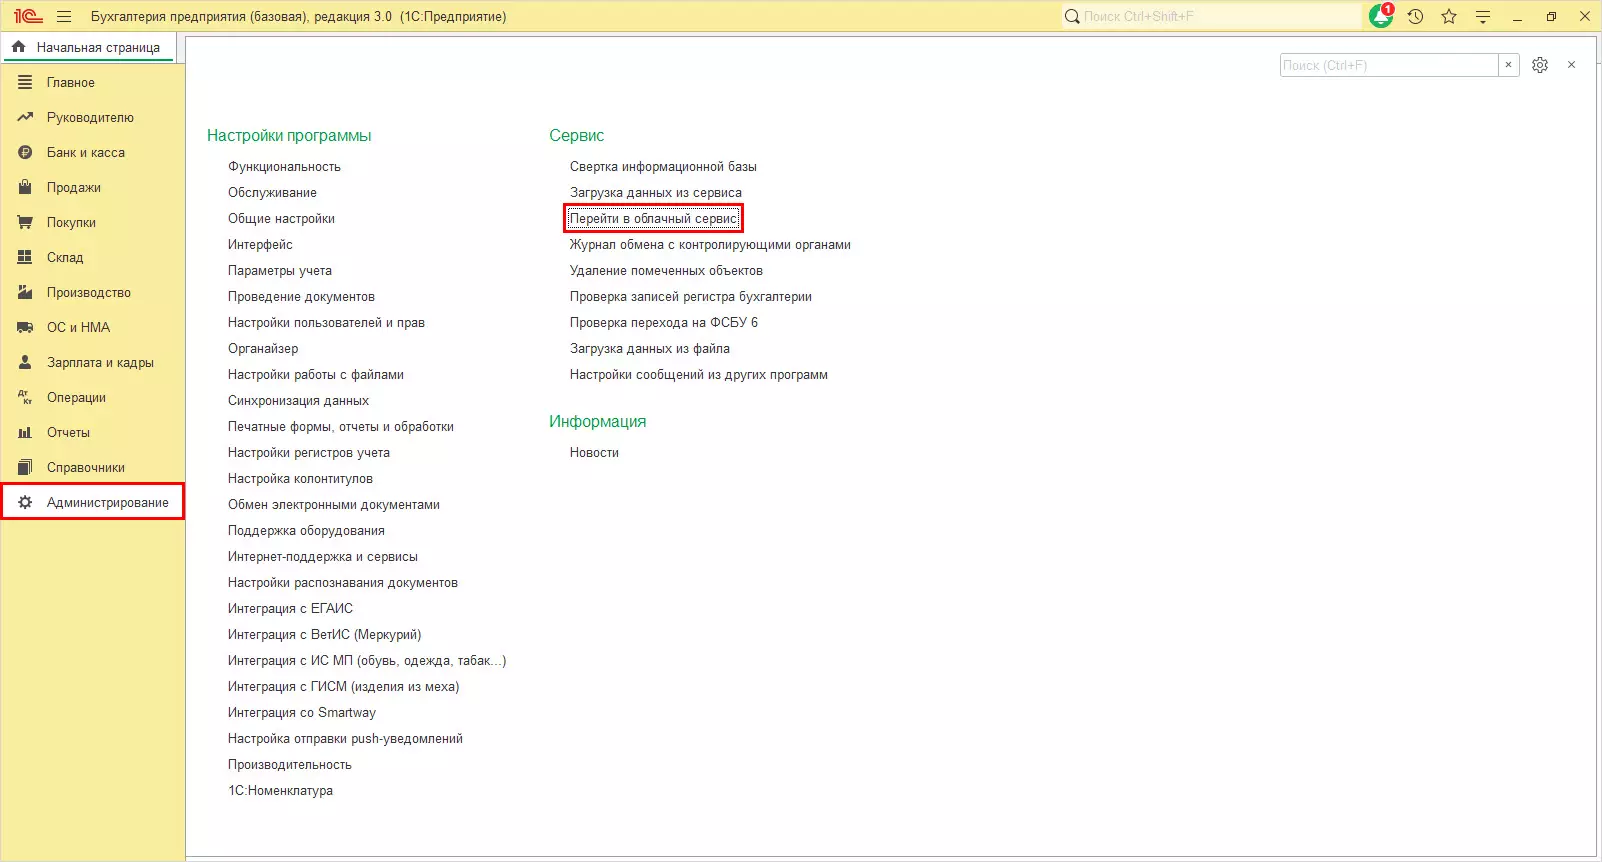Open the Производительность link
Screen dimensions: 1602x862
point(290,764)
